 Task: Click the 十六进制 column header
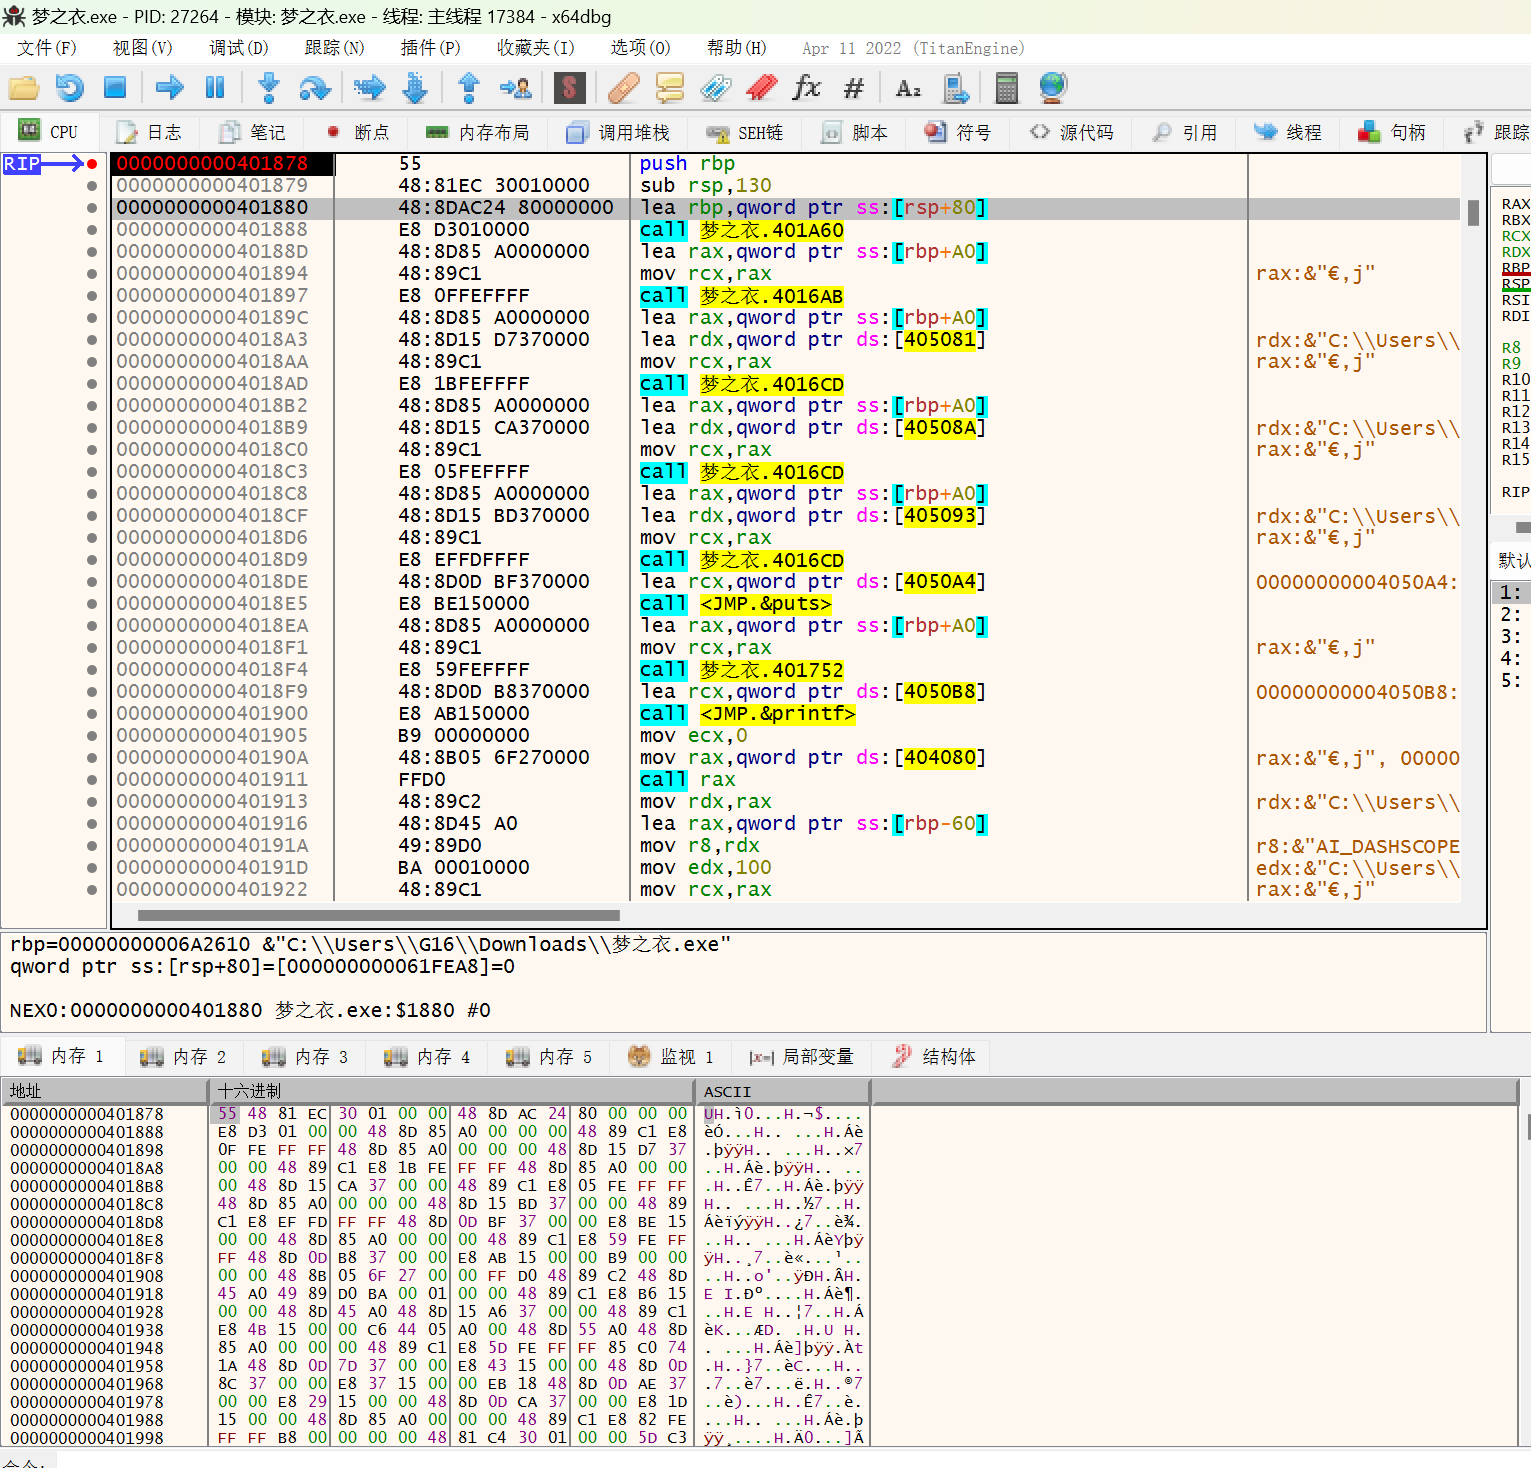[250, 1091]
